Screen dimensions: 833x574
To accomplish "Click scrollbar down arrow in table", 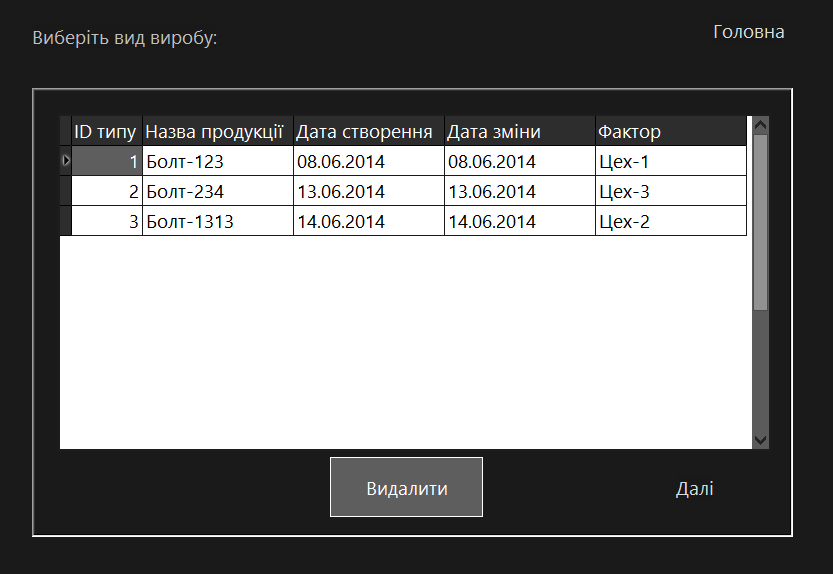I will tap(760, 440).
